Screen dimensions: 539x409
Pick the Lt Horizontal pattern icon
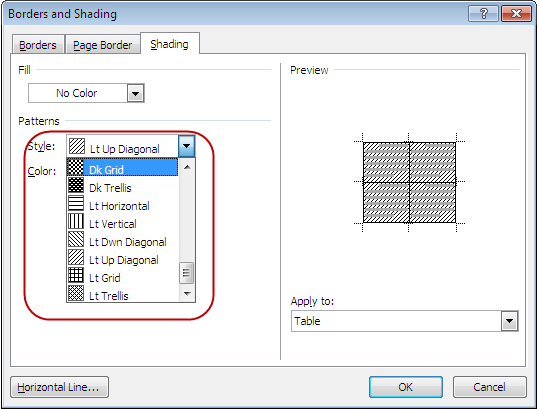[x=76, y=203]
